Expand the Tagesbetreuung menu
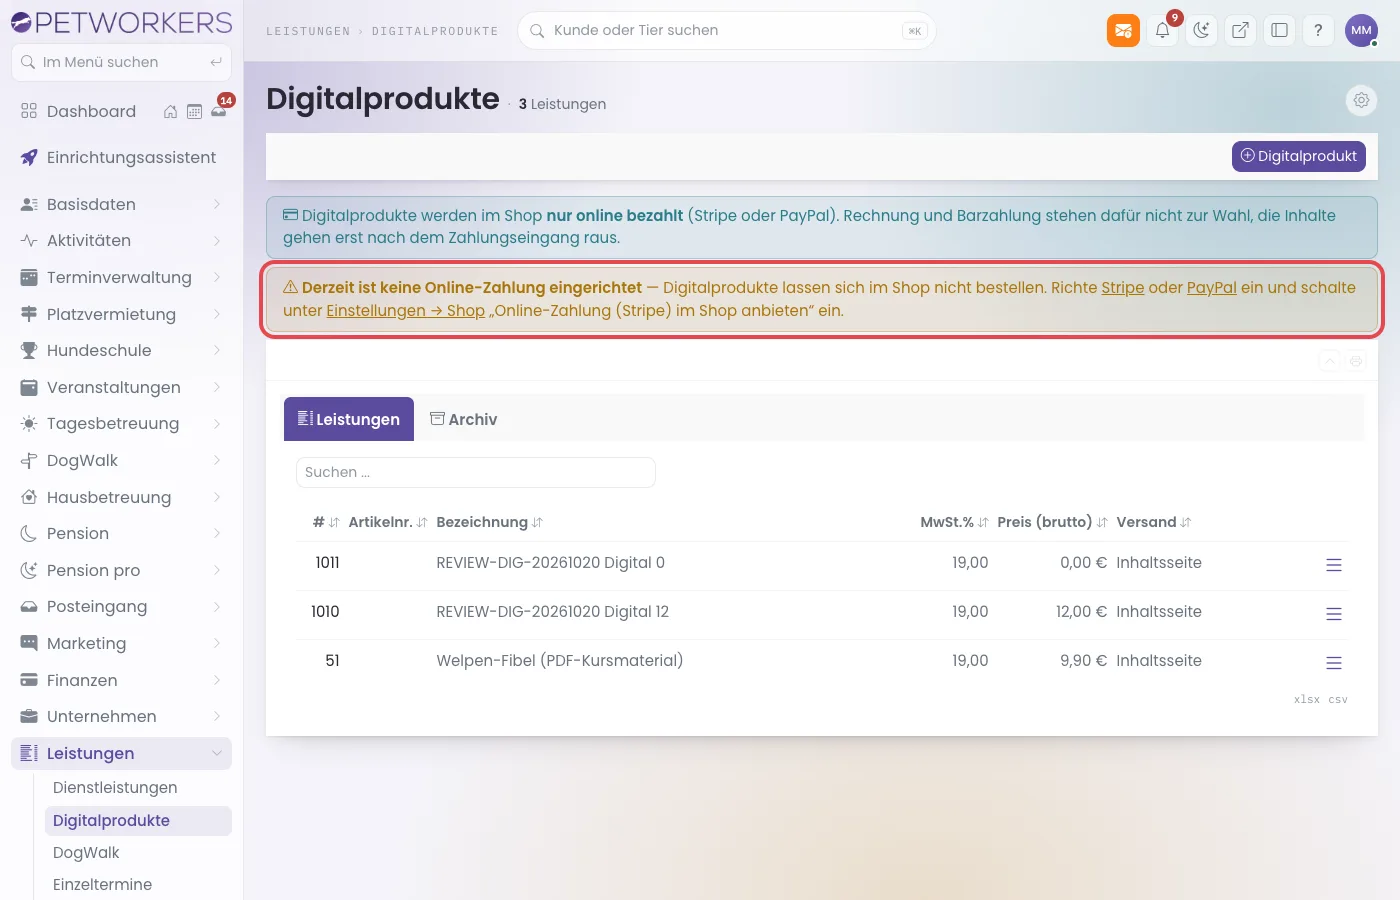1400x900 pixels. tap(121, 423)
